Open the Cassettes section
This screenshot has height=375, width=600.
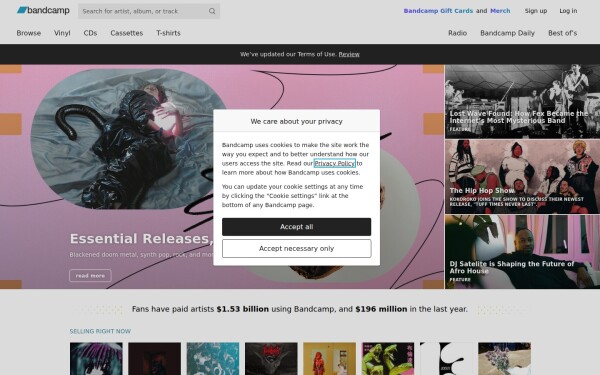(127, 33)
